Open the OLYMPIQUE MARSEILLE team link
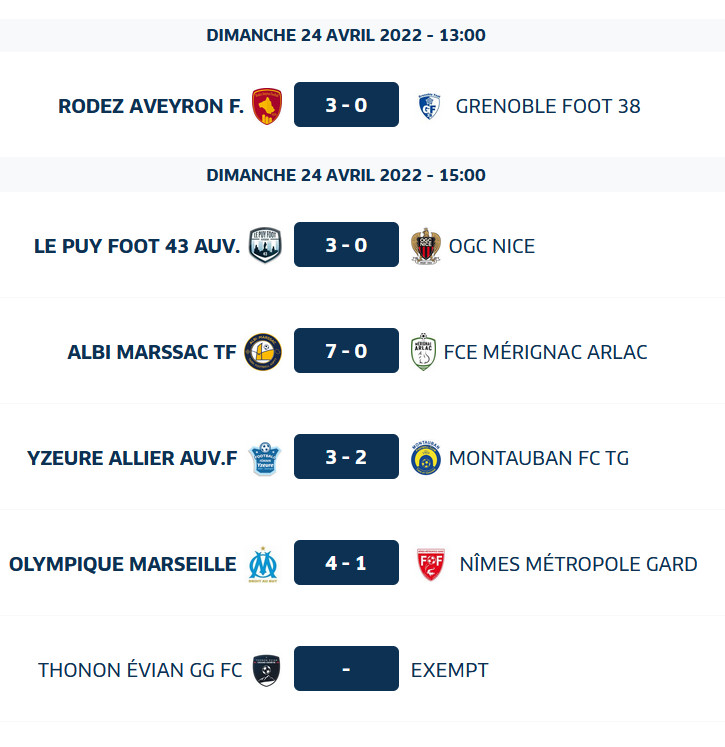This screenshot has width=725, height=747. tap(123, 564)
